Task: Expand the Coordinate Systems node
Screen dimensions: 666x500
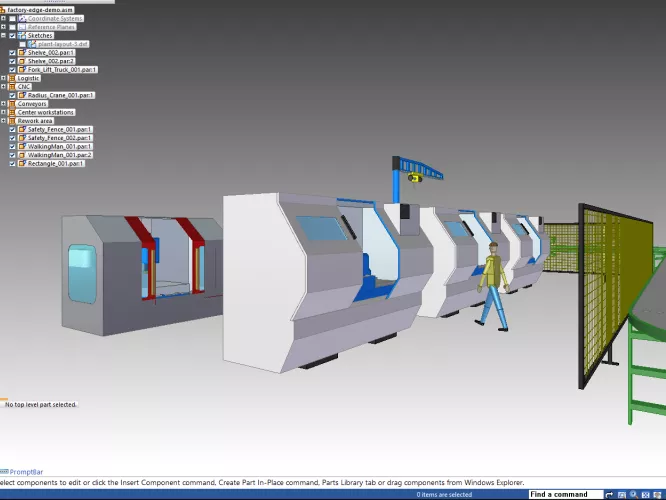Action: 3,18
